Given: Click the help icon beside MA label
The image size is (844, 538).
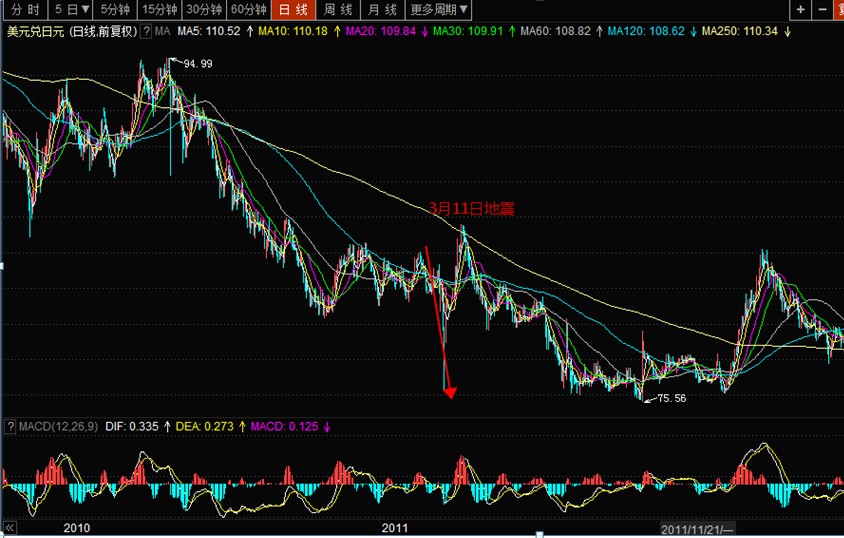Looking at the screenshot, I should click(x=146, y=32).
